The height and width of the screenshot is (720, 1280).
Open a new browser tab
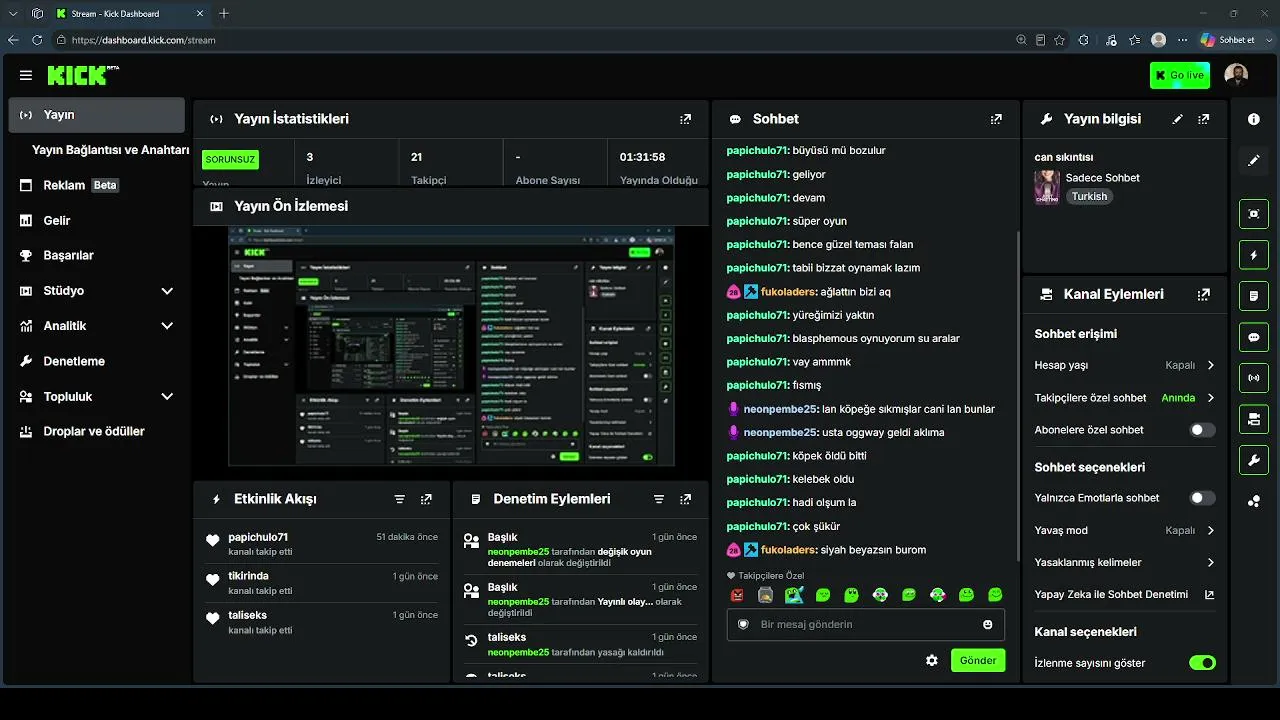click(224, 14)
